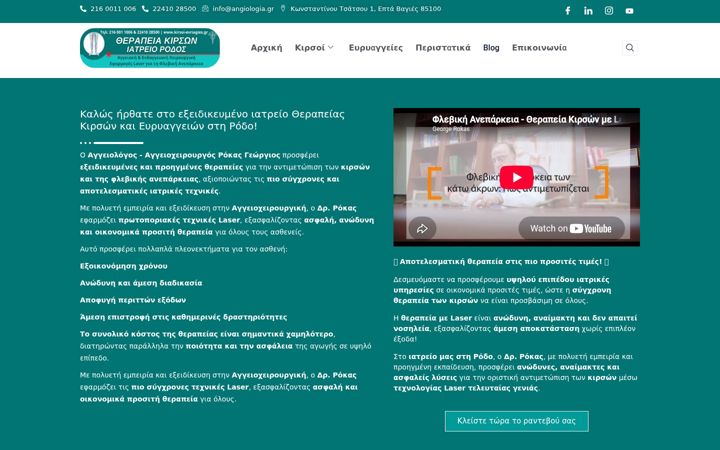
Task: Call the phone number 22410 28500
Action: [174, 9]
